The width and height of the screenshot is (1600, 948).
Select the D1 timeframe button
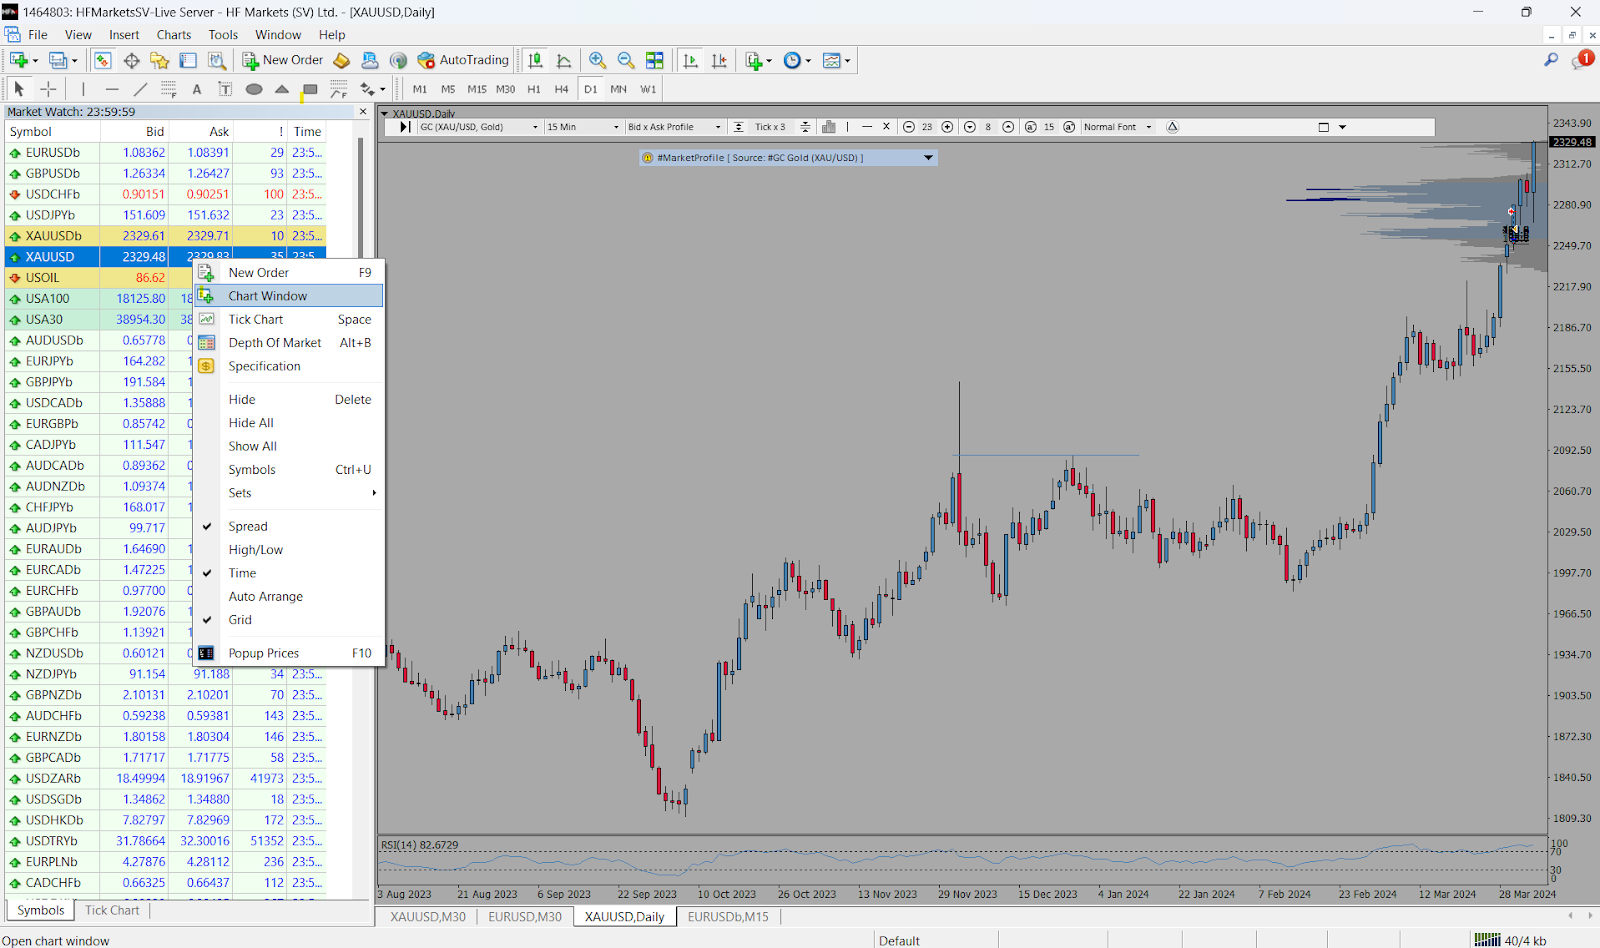591,89
